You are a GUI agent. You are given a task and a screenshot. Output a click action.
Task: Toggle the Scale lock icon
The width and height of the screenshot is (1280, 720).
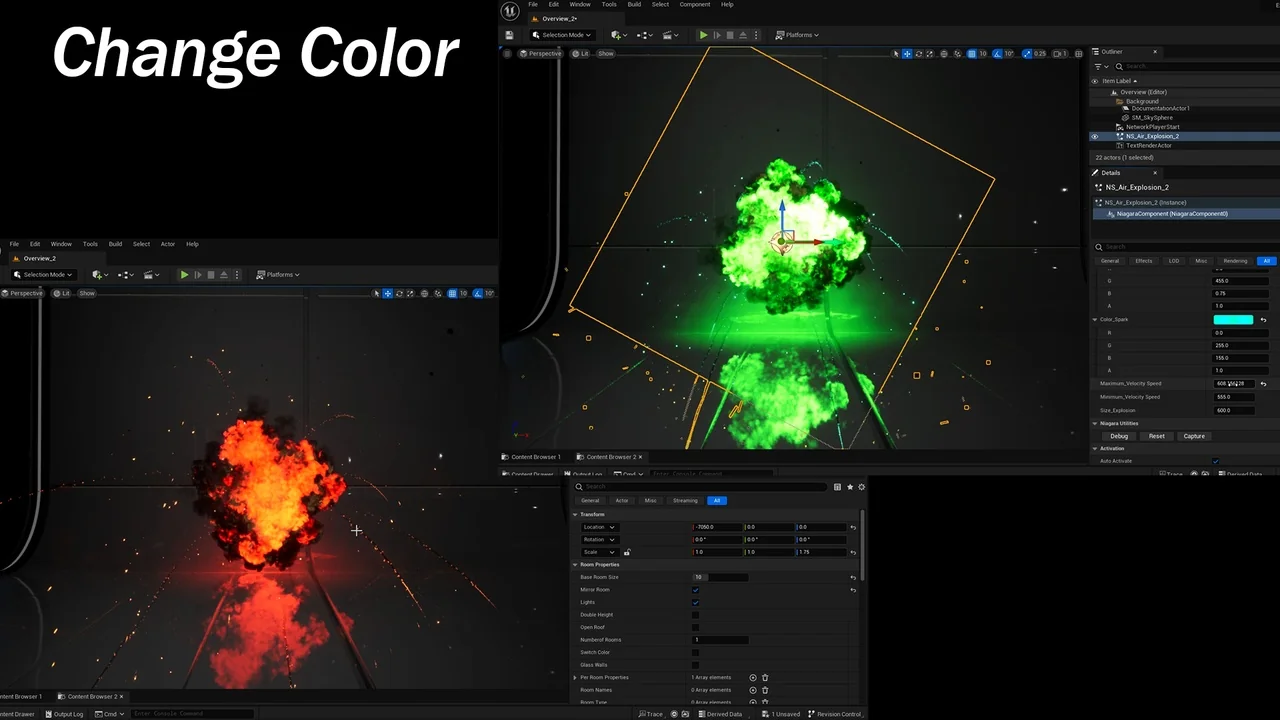pyautogui.click(x=627, y=552)
